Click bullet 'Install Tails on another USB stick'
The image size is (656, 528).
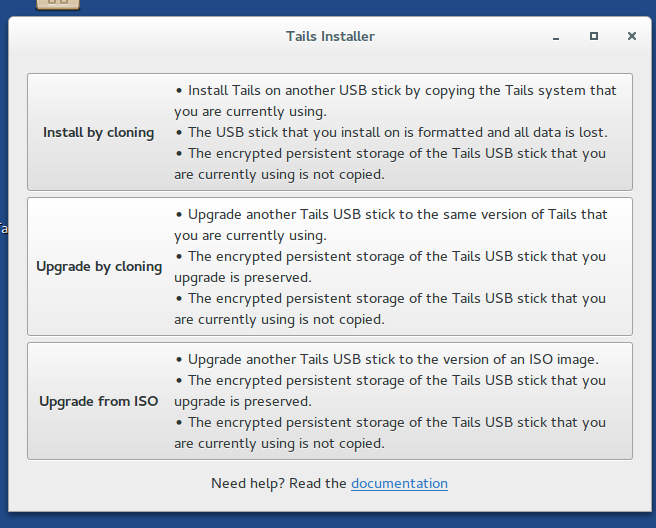pos(395,101)
